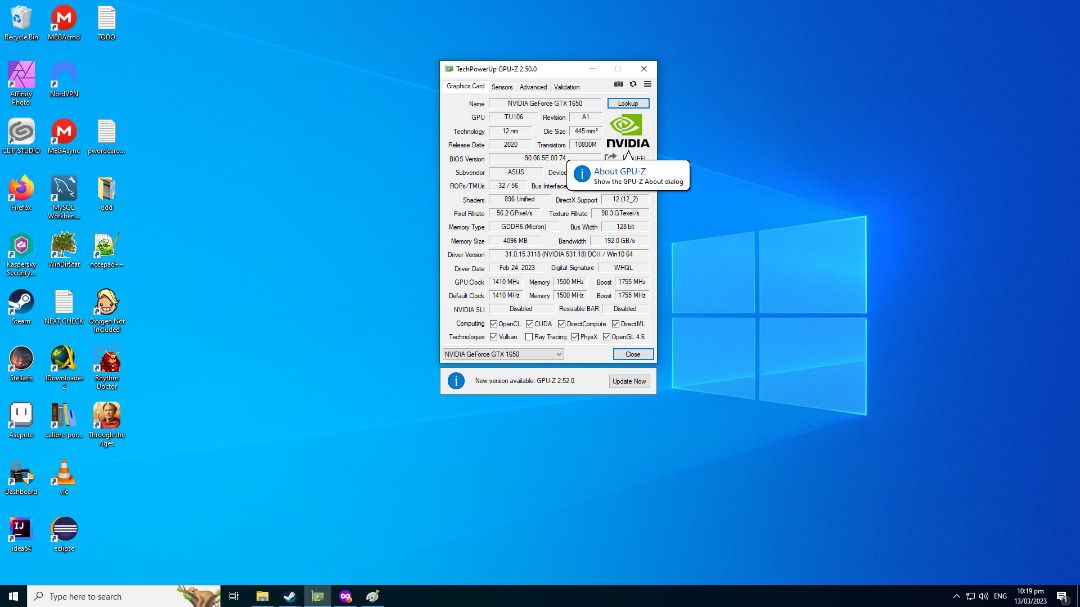This screenshot has width=1080, height=607.
Task: Toggle the PhysX checkbox
Action: [574, 337]
